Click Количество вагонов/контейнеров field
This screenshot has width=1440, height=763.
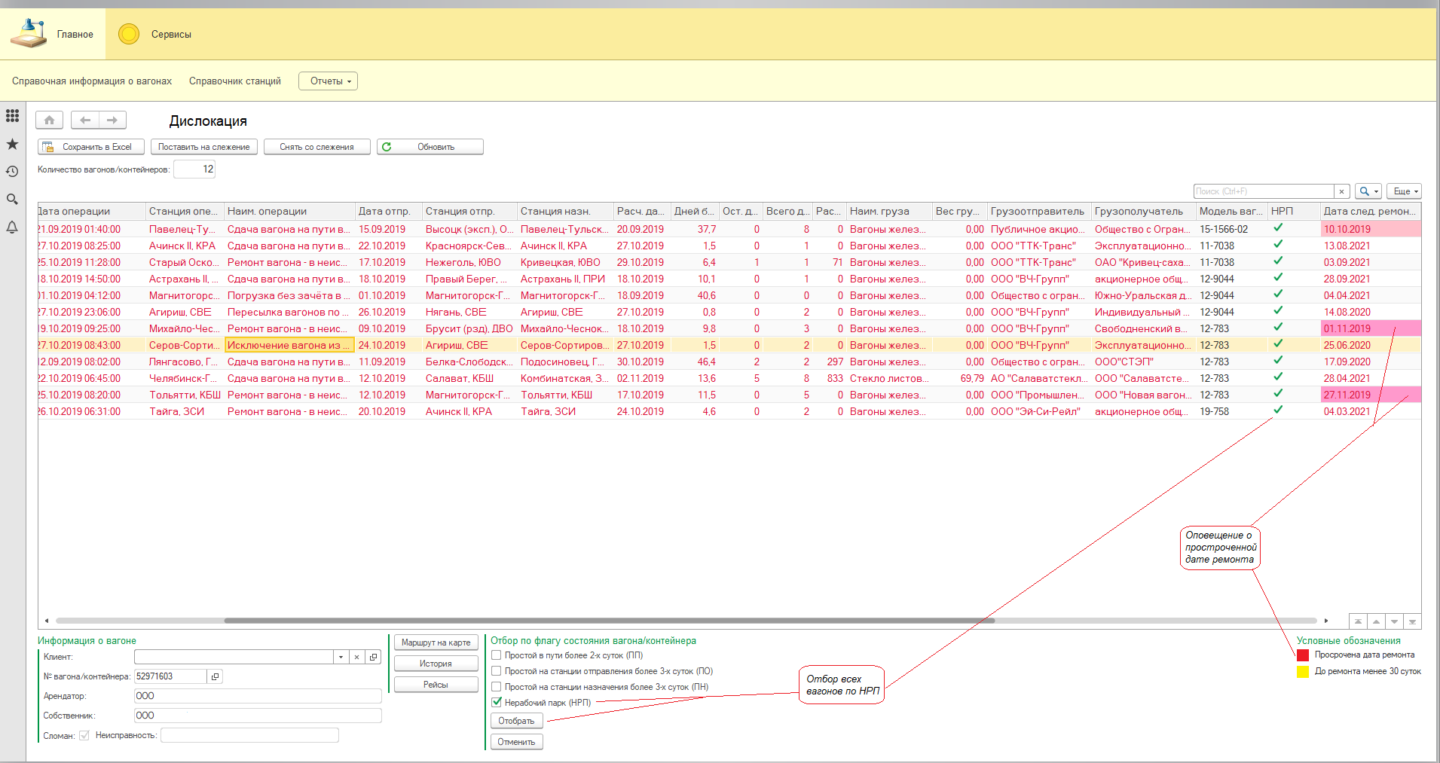(x=194, y=170)
